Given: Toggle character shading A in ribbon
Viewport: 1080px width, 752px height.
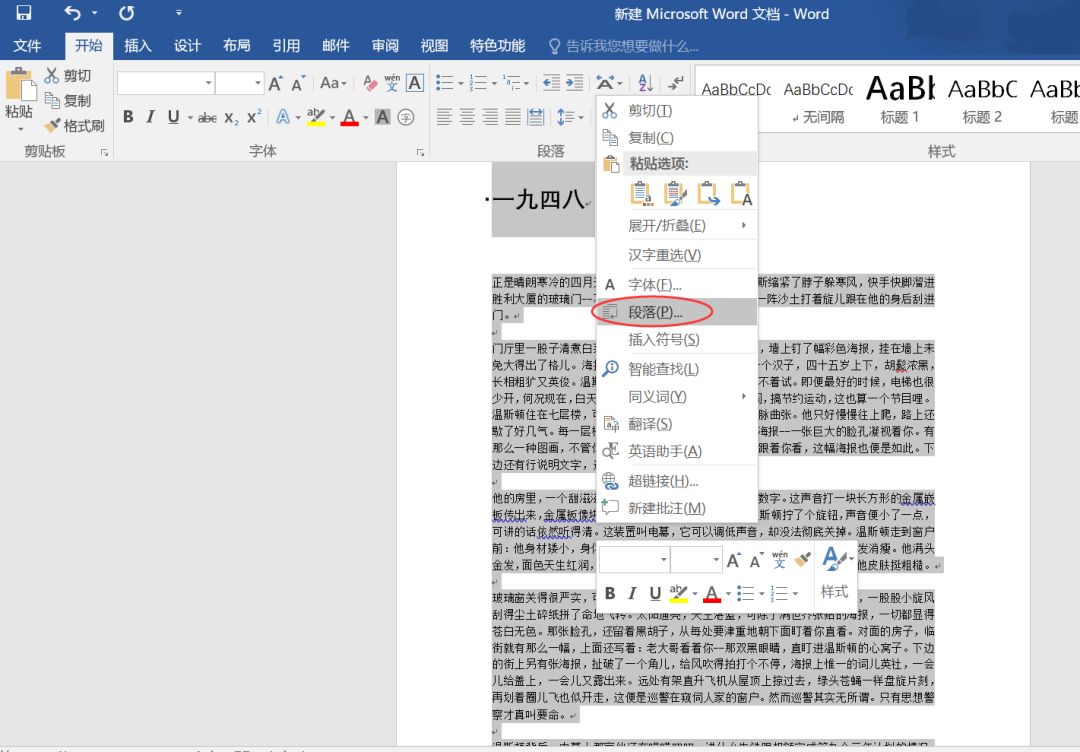Looking at the screenshot, I should 383,117.
